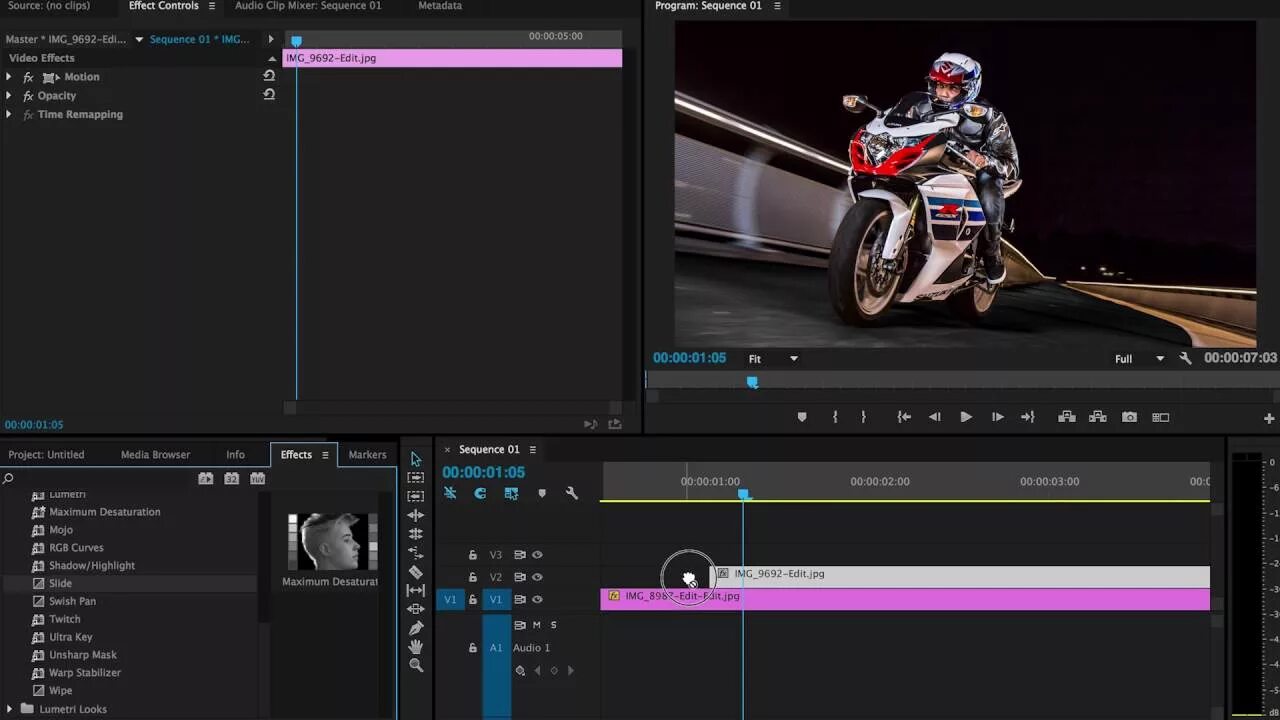This screenshot has width=1280, height=720.
Task: Select the Pen tool in the tools panel
Action: click(416, 628)
